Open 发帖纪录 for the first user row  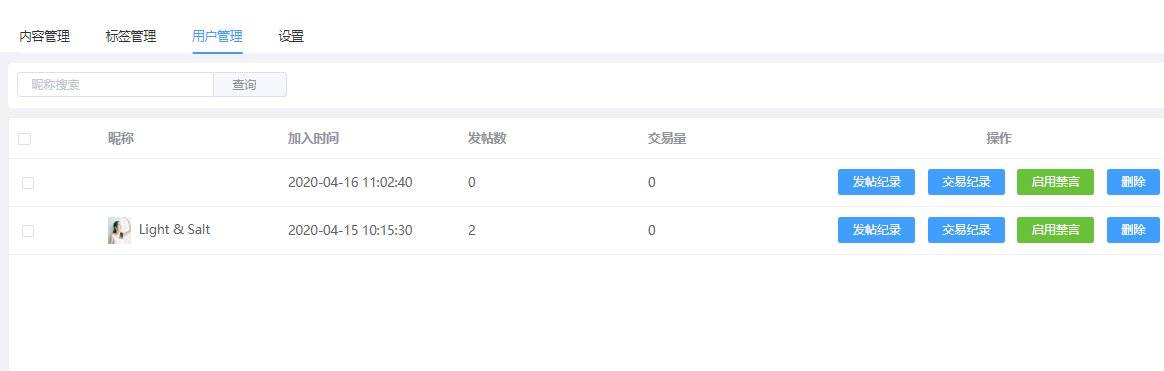tap(876, 183)
